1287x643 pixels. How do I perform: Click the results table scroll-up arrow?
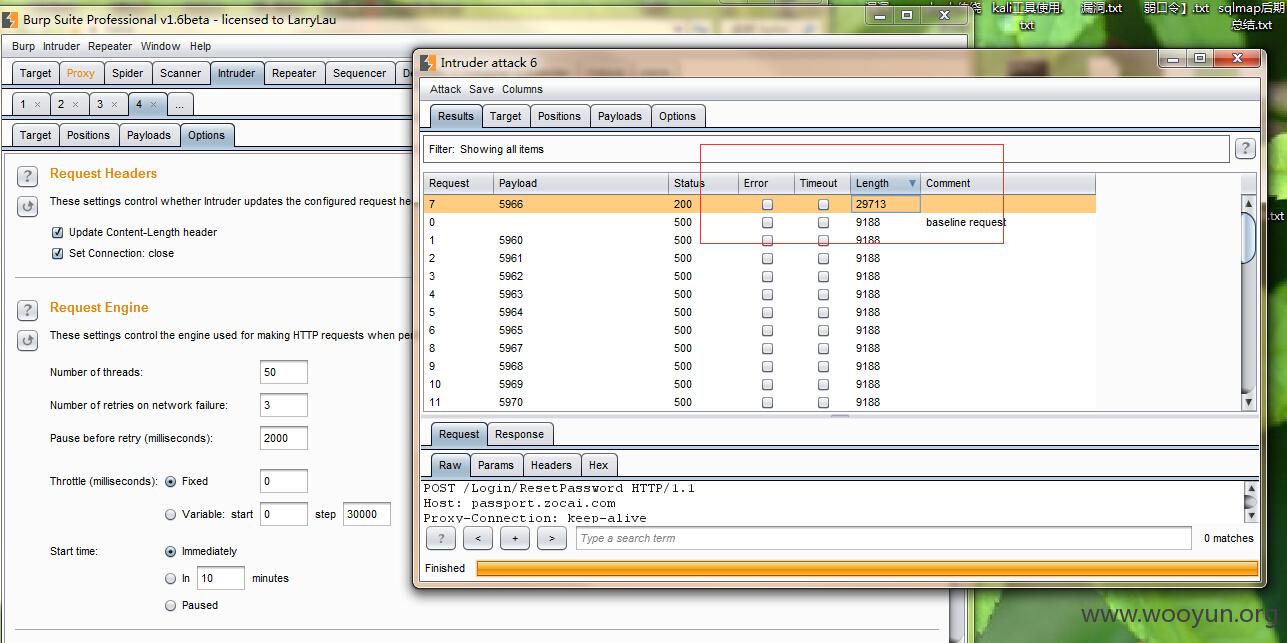(1249, 203)
